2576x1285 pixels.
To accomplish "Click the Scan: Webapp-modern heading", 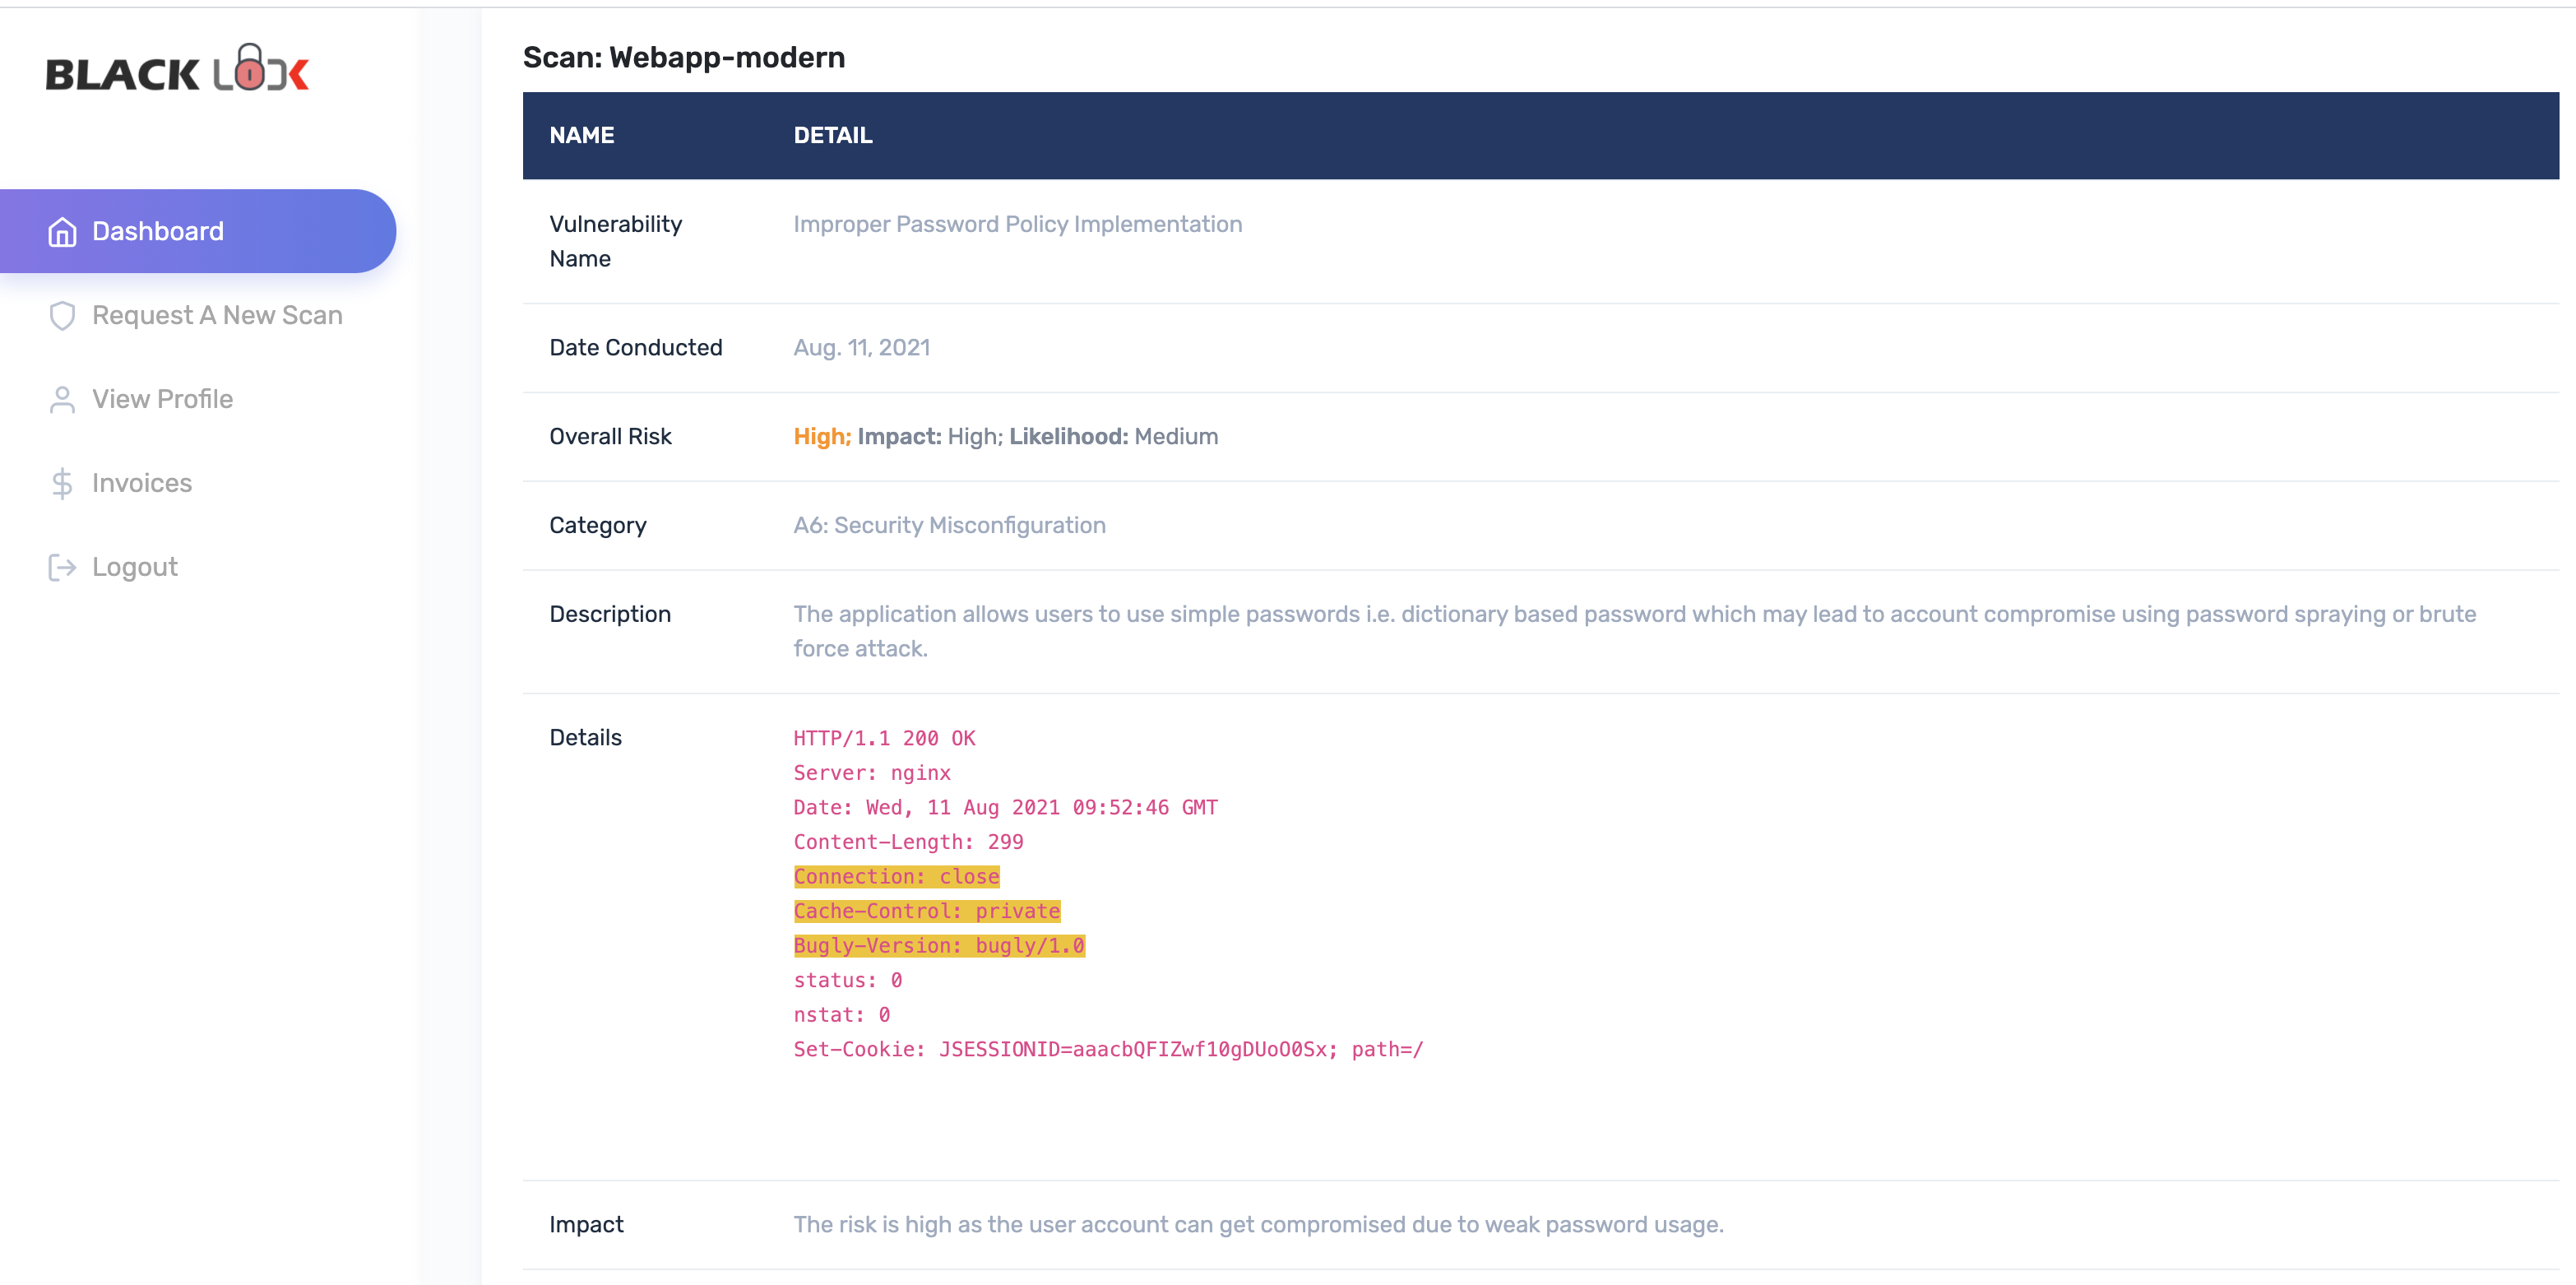I will 684,57.
